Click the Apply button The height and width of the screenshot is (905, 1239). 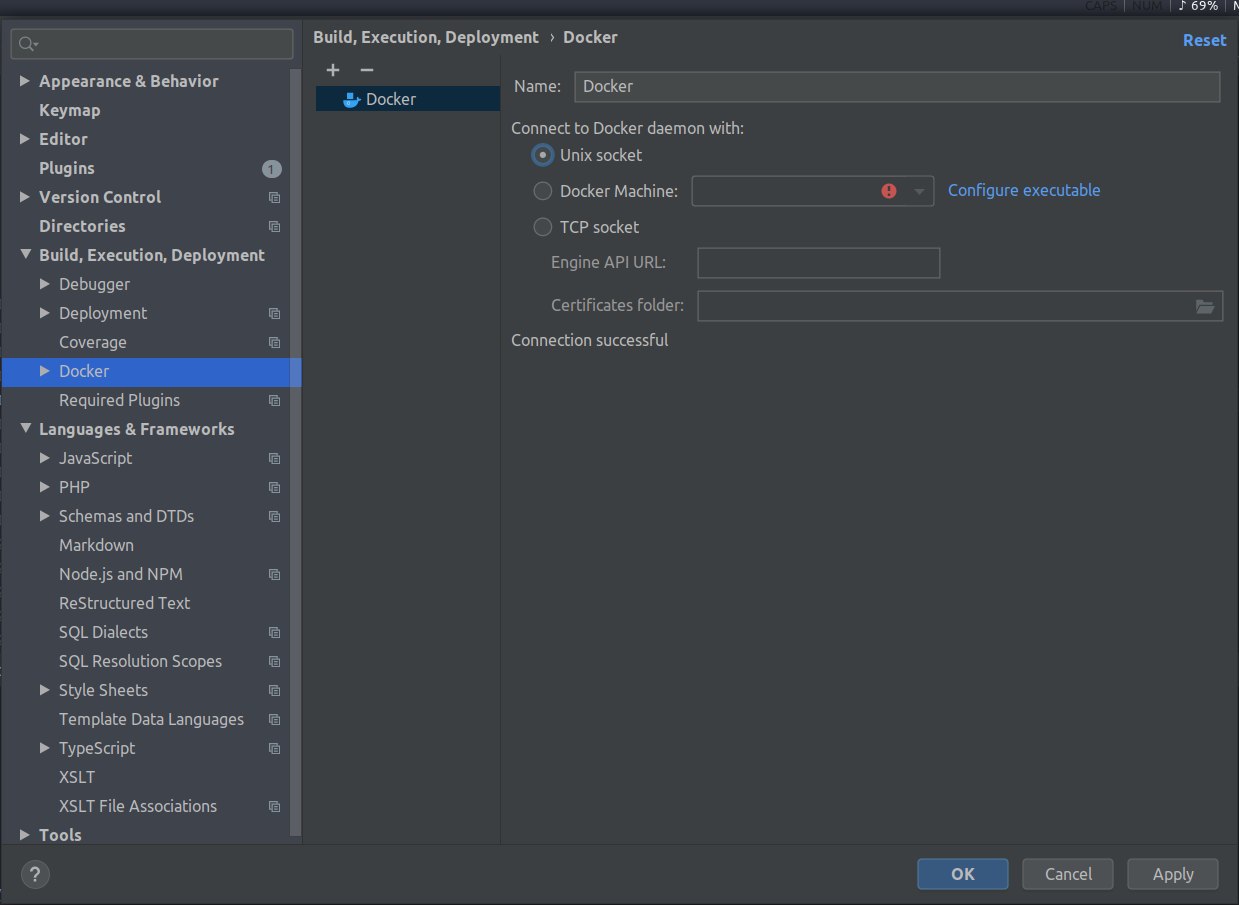[x=1173, y=874]
